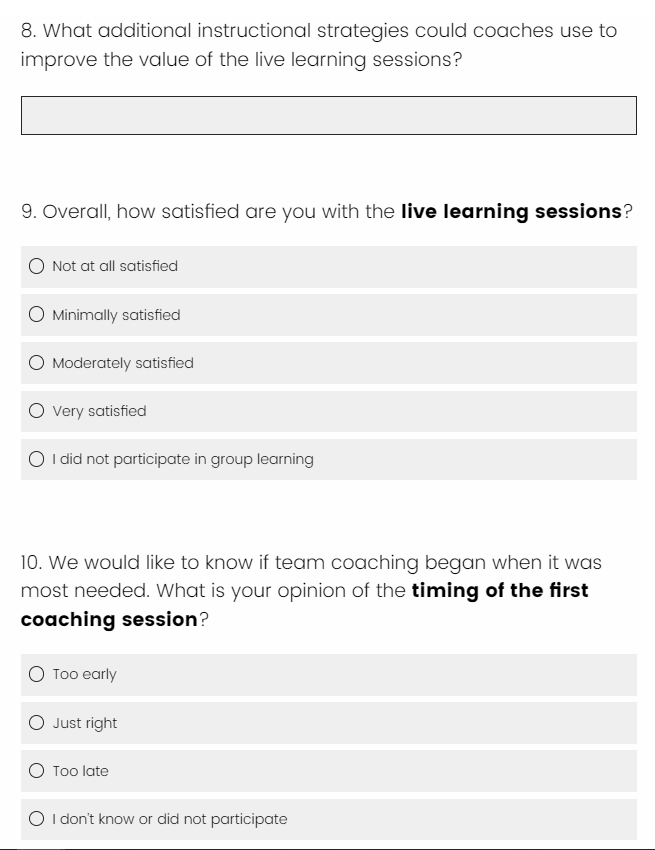The width and height of the screenshot is (655, 850).
Task: Pick the 'Moderately satisfied' radio button
Action: click(37, 363)
